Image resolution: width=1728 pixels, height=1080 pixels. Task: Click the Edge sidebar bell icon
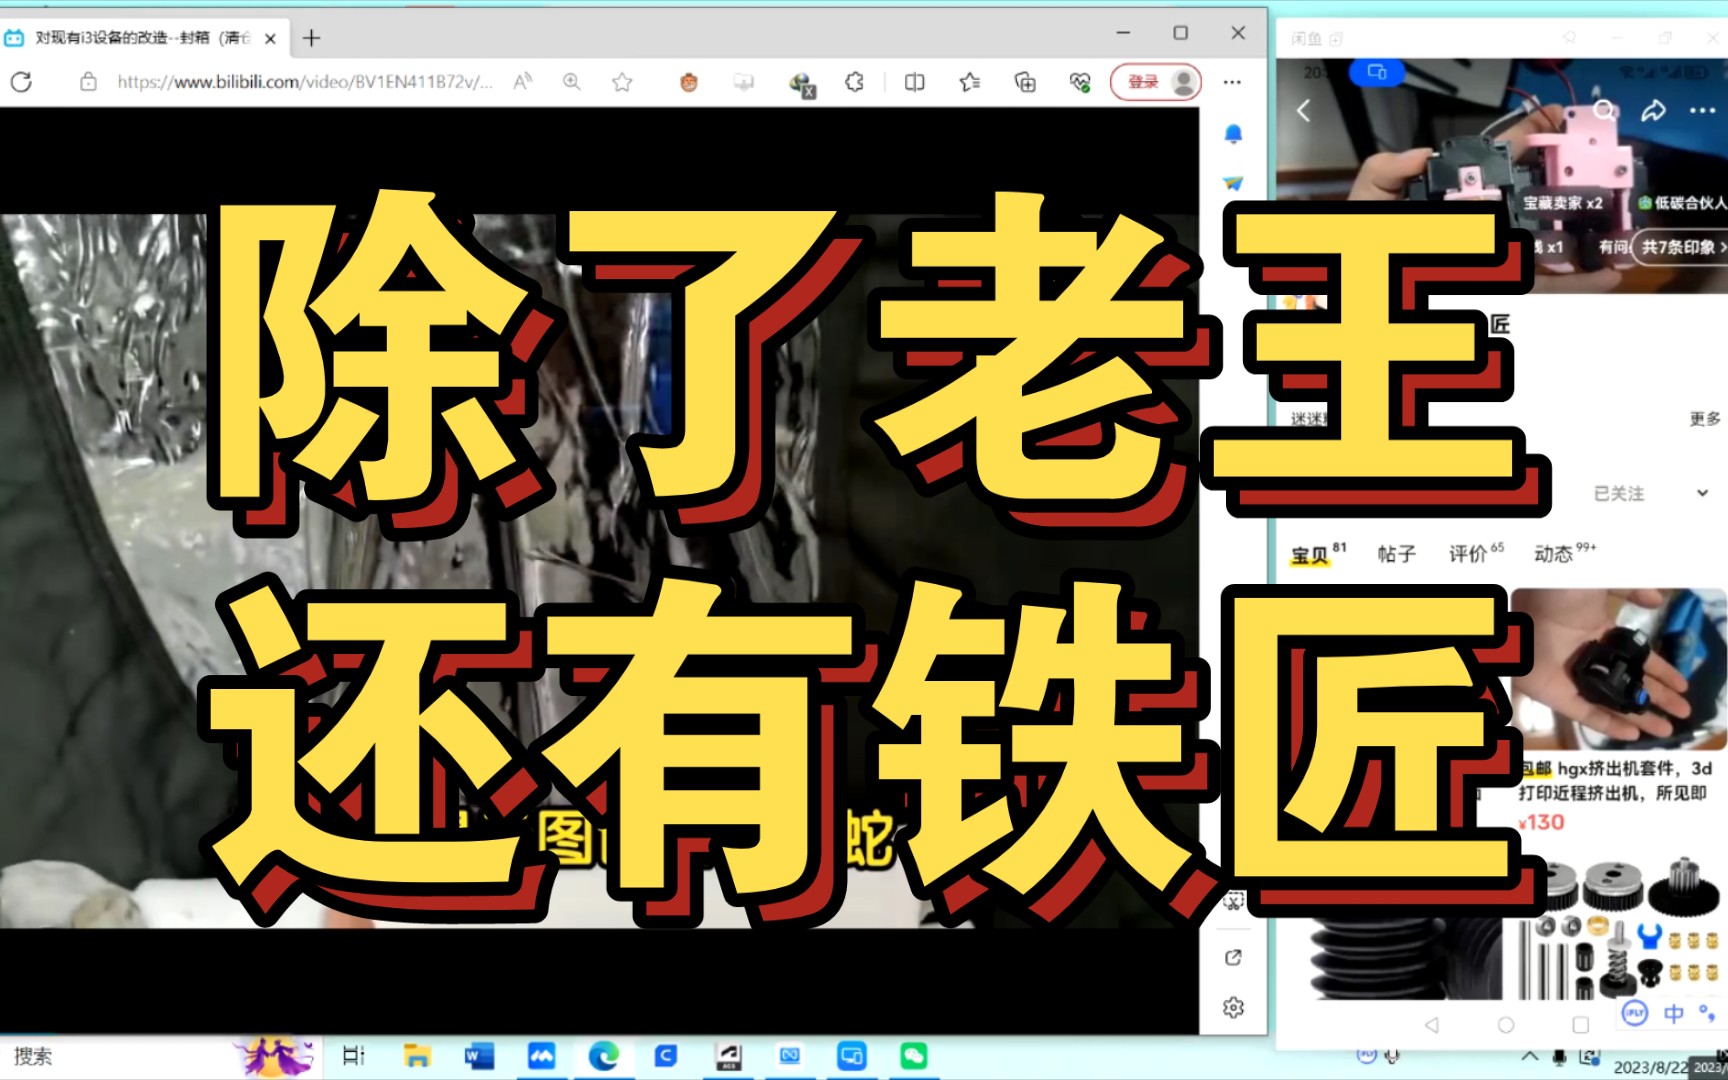(1233, 134)
